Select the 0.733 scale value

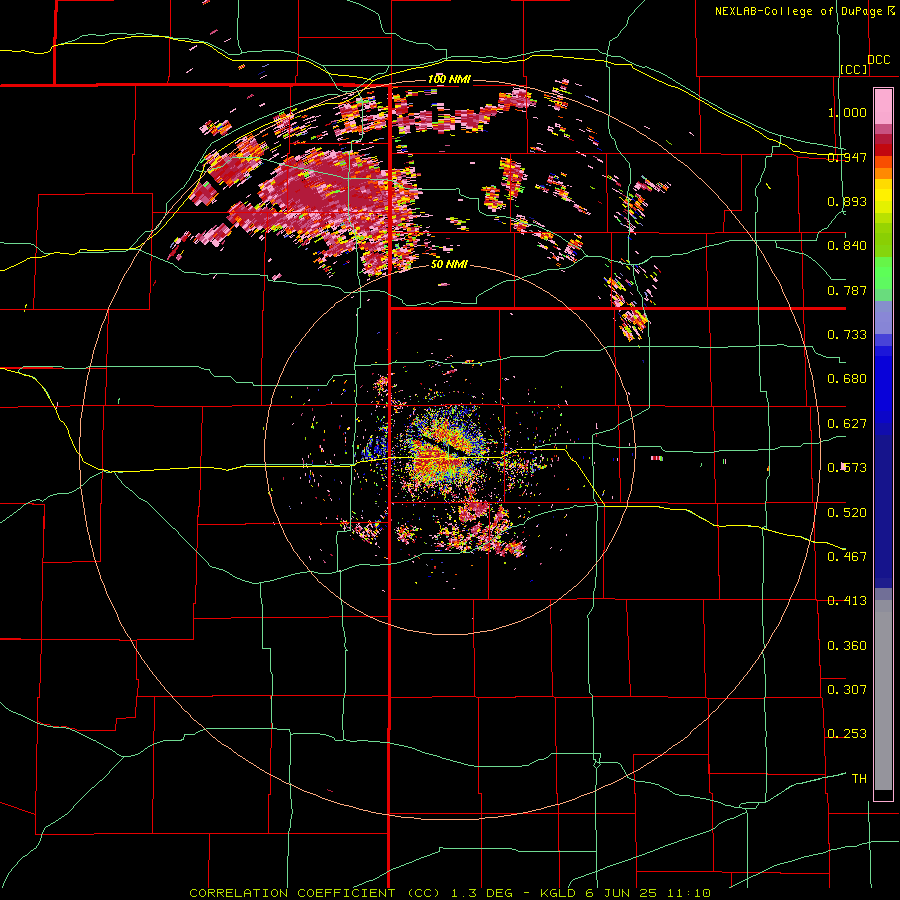coord(847,335)
